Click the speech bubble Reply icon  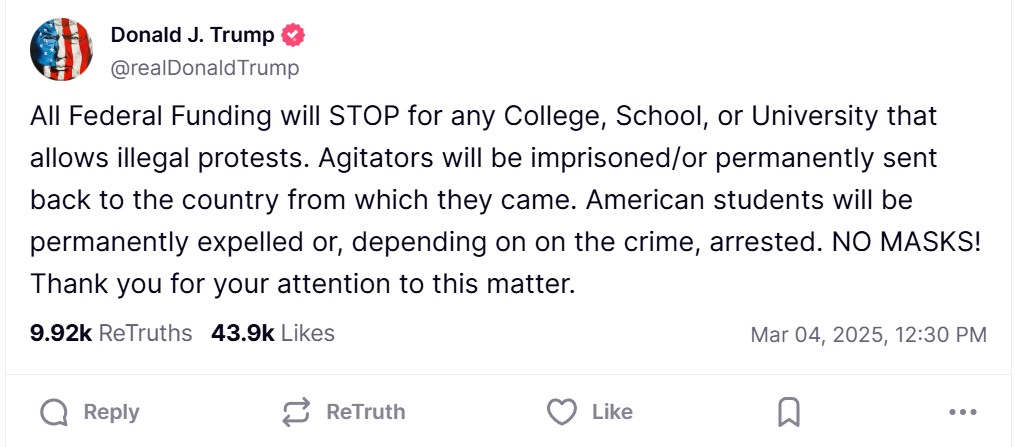coord(56,412)
